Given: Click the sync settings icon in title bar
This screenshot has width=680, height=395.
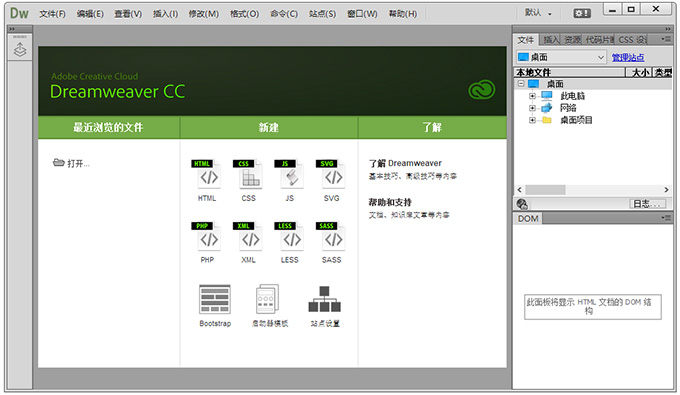Looking at the screenshot, I should click(582, 13).
